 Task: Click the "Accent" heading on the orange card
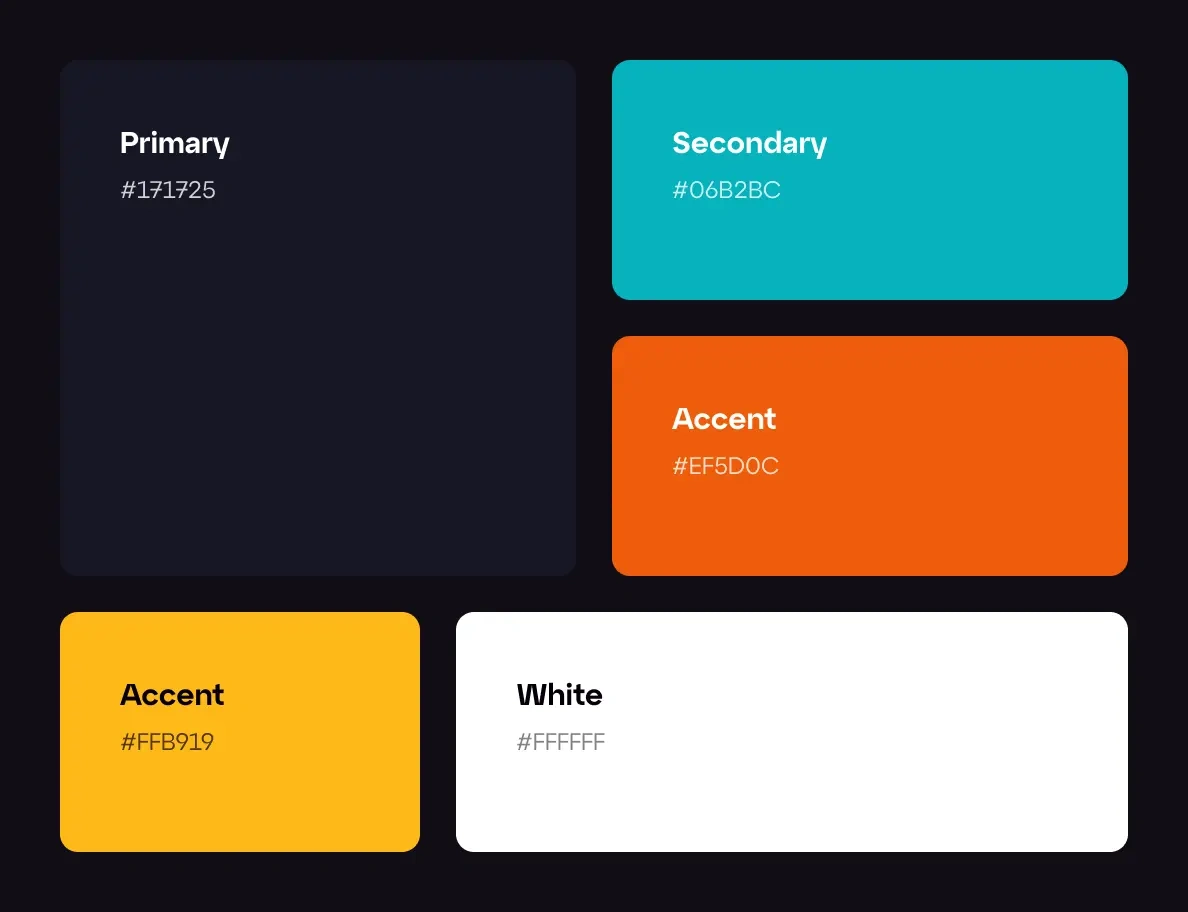click(724, 419)
